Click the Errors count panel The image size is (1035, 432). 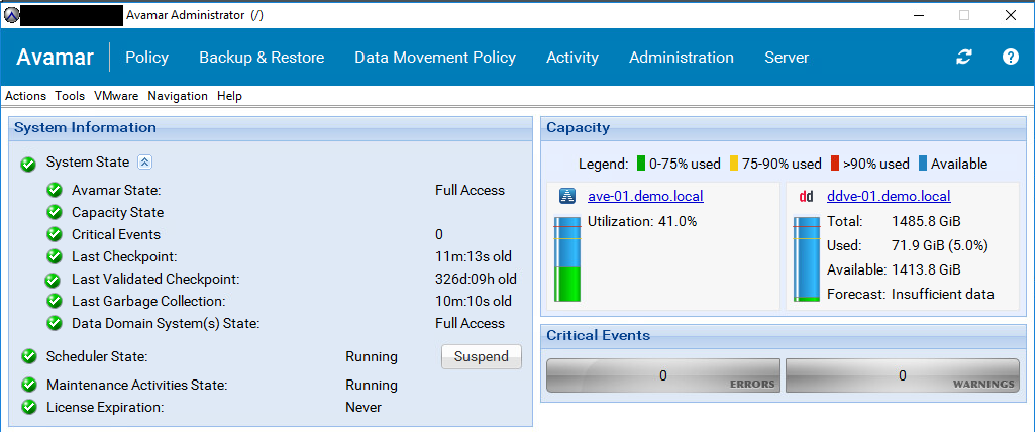[x=661, y=376]
